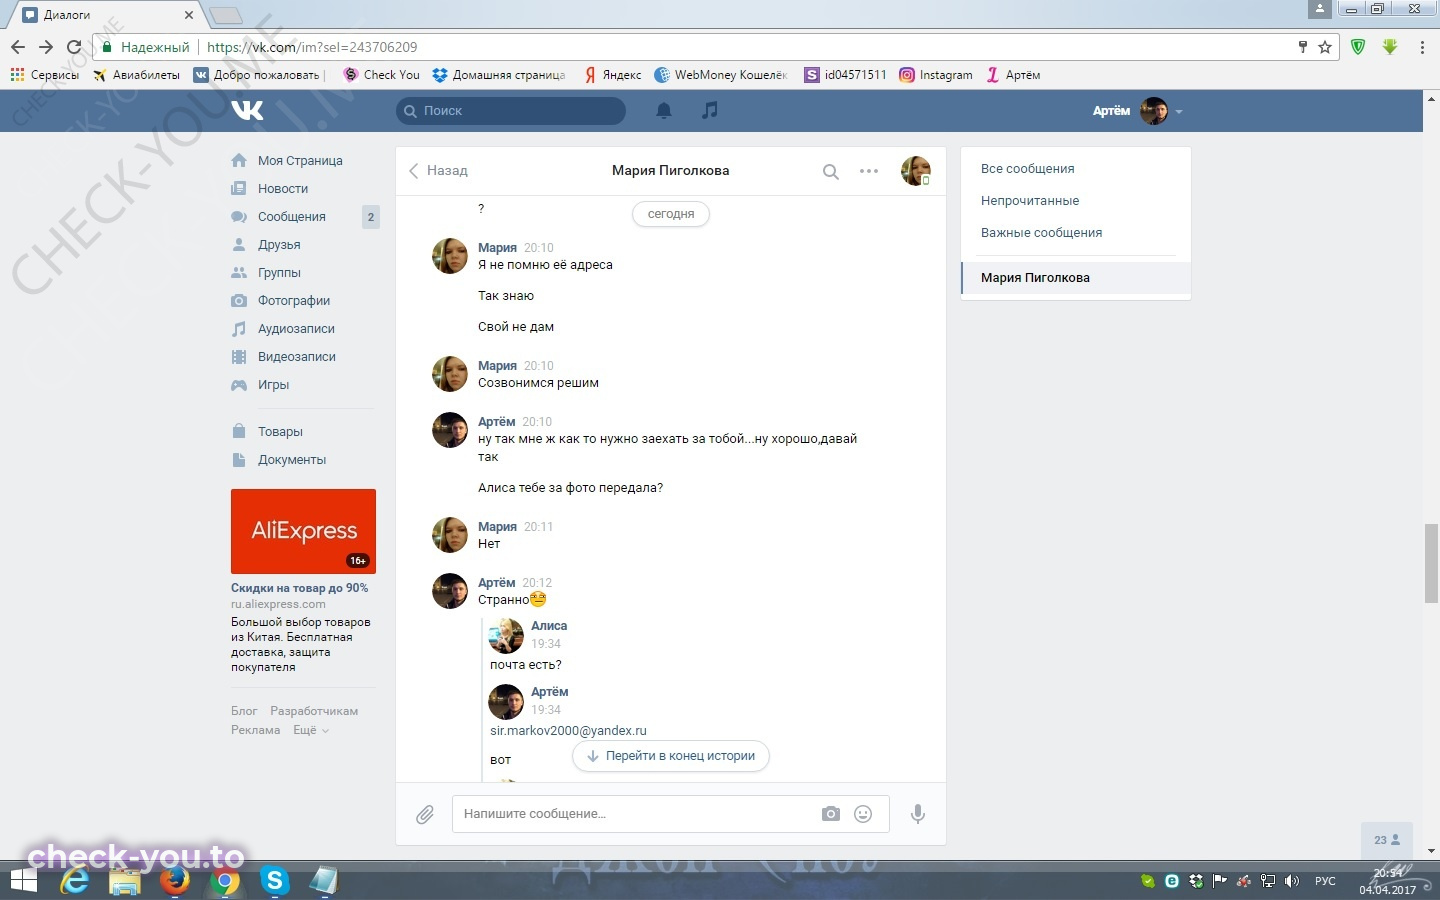Open the Скидки на товар до 90% ad link

[x=299, y=588]
